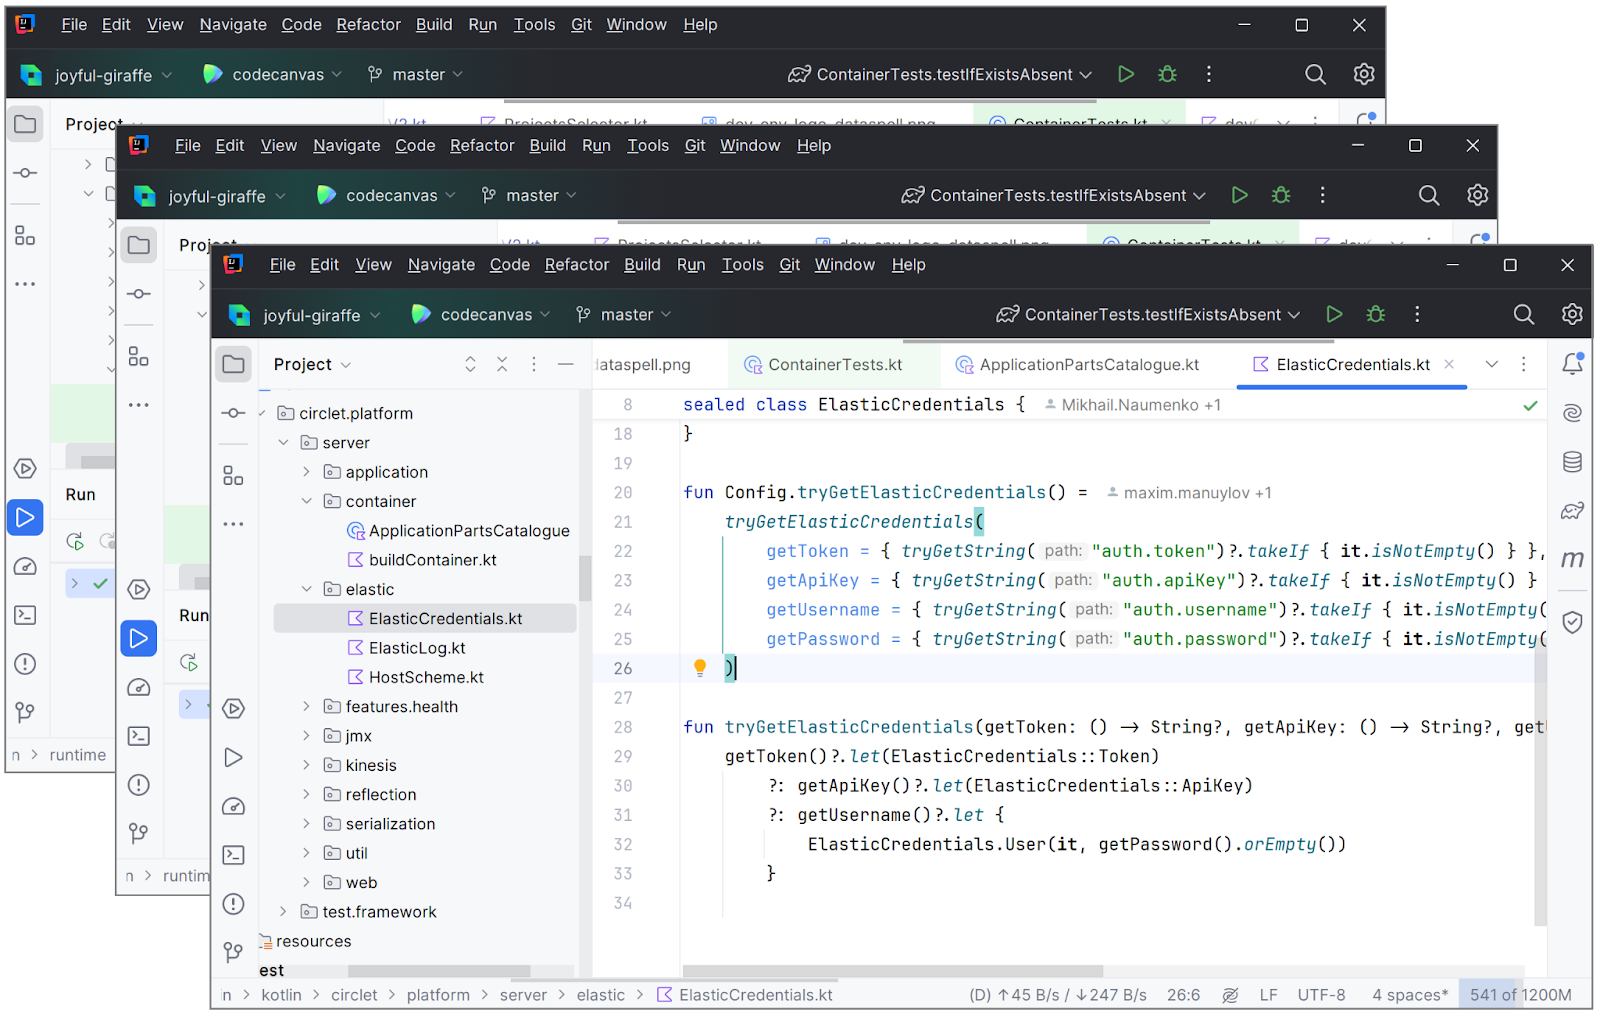Expand all items in Project panel
This screenshot has height=1017, width=1600.
pyautogui.click(x=470, y=364)
